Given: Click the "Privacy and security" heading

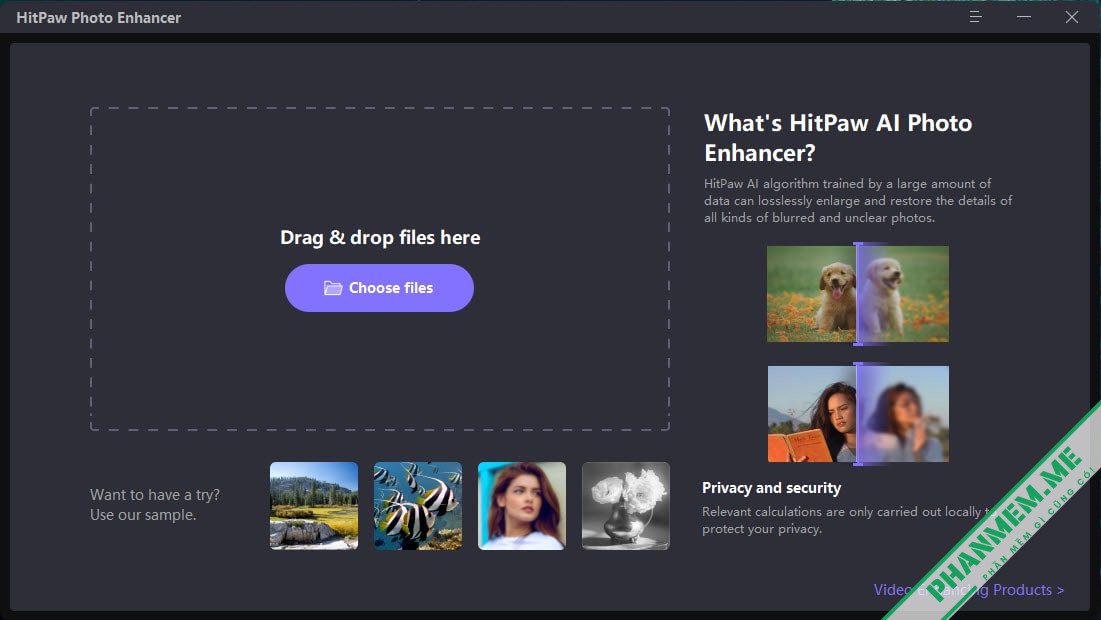Looking at the screenshot, I should coord(771,488).
